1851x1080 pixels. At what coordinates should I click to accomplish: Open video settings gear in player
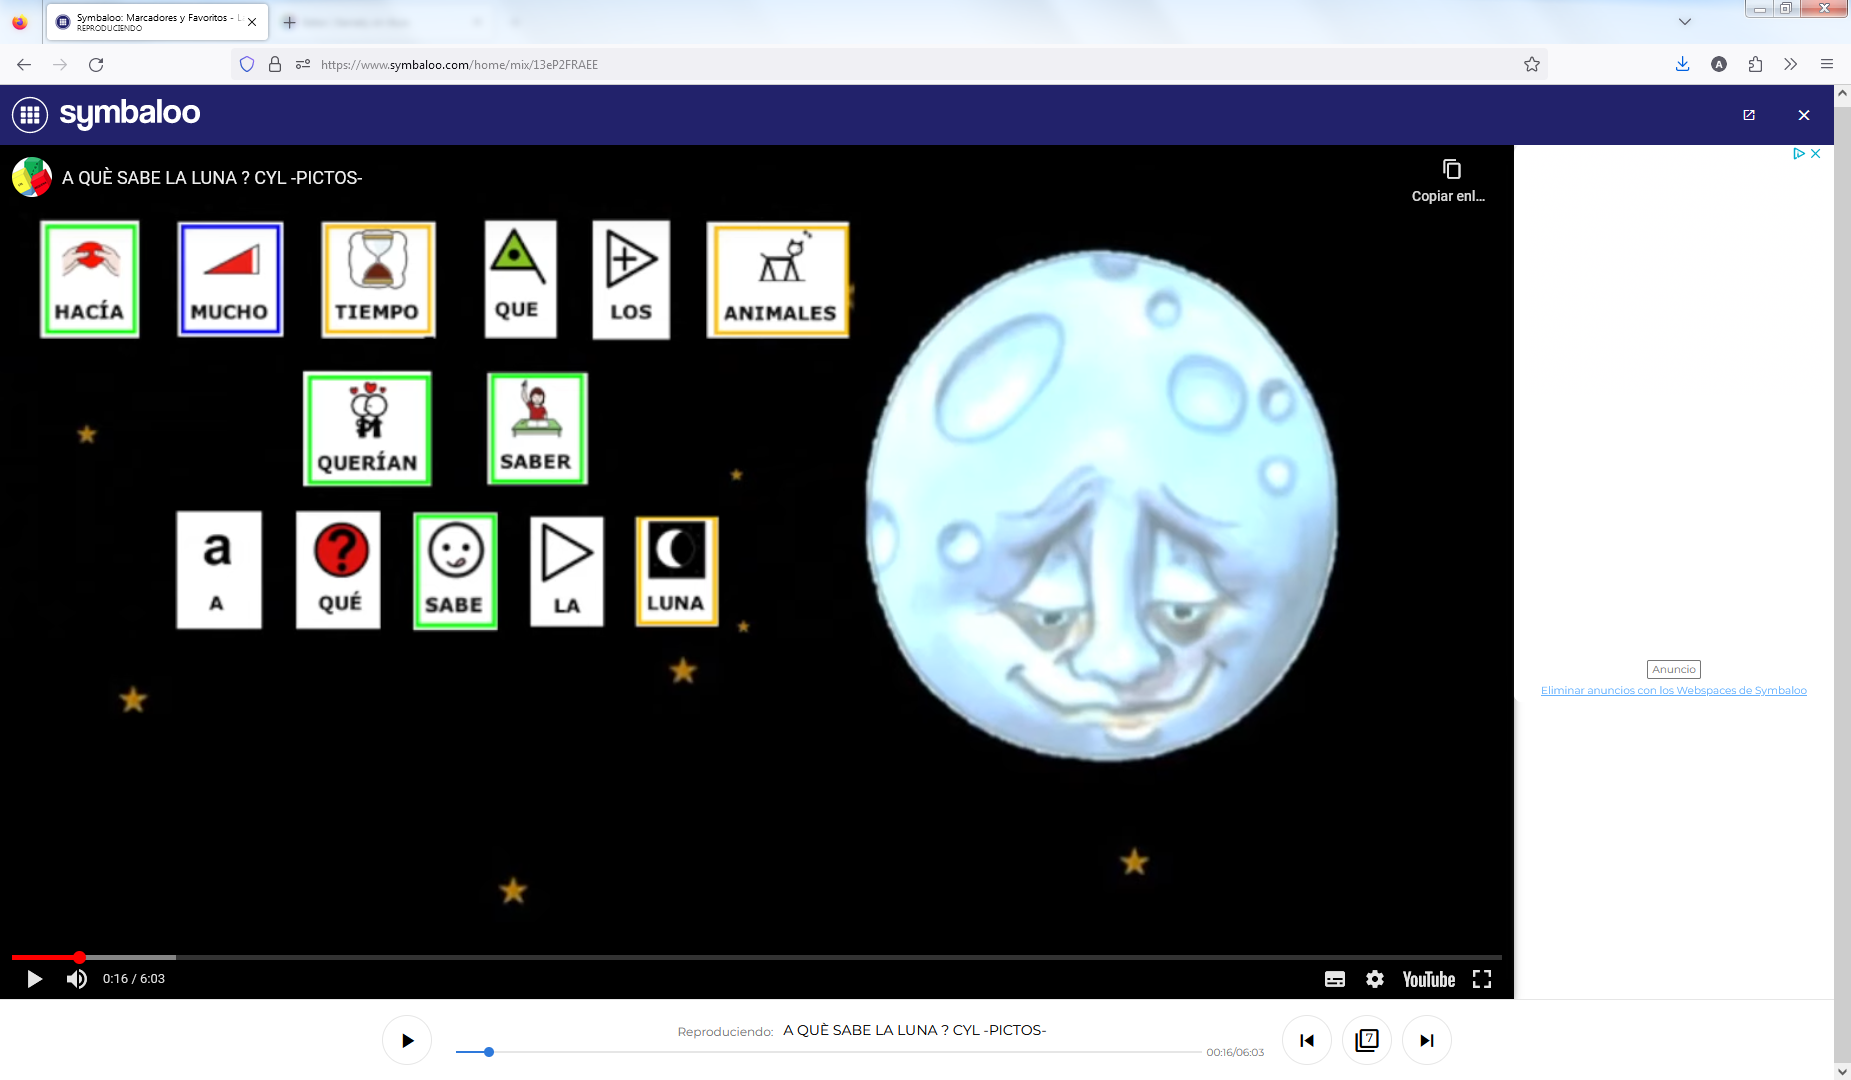[1375, 979]
